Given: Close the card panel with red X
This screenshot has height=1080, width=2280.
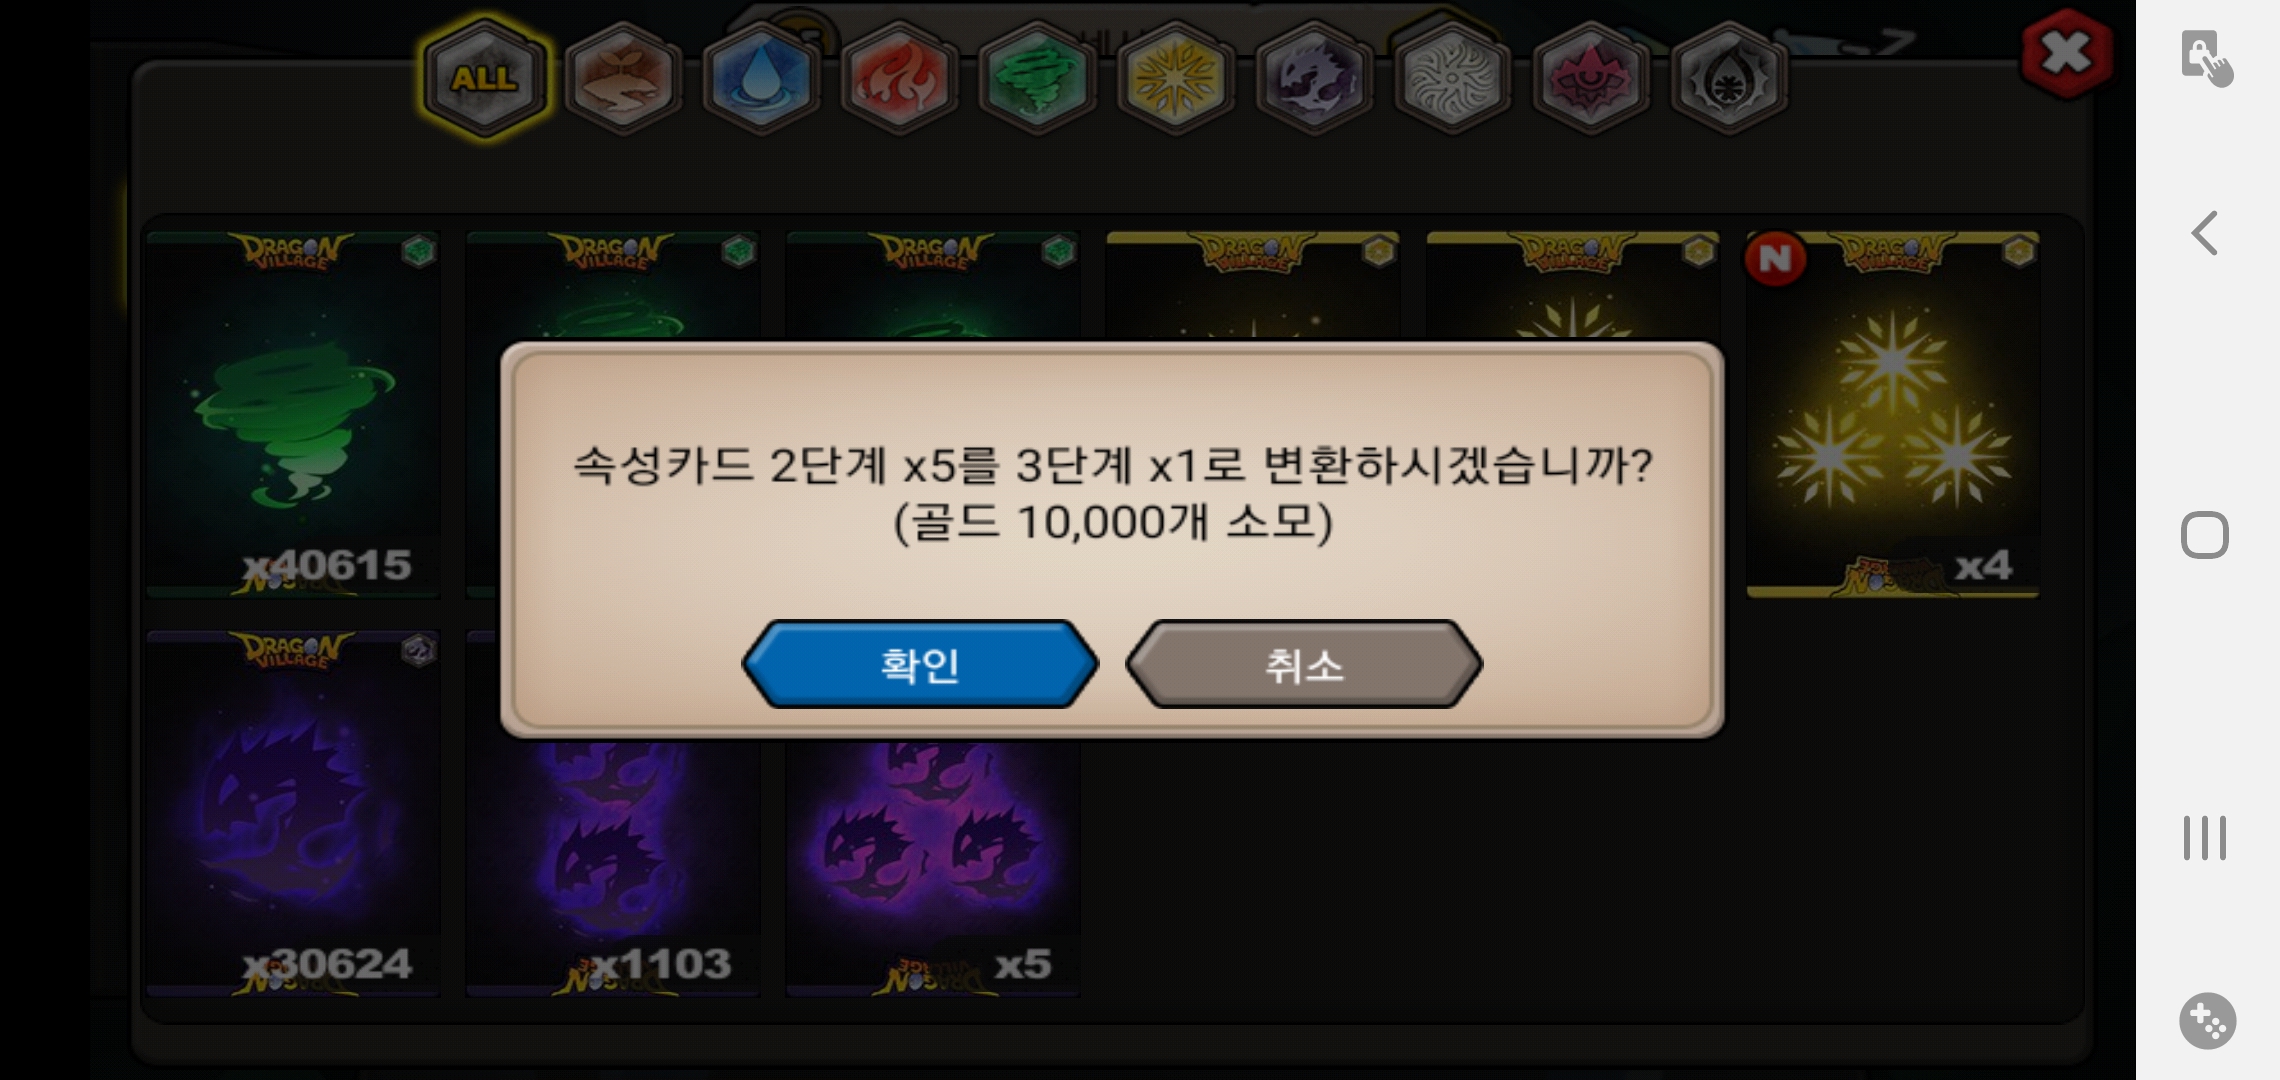Looking at the screenshot, I should [x=2066, y=53].
